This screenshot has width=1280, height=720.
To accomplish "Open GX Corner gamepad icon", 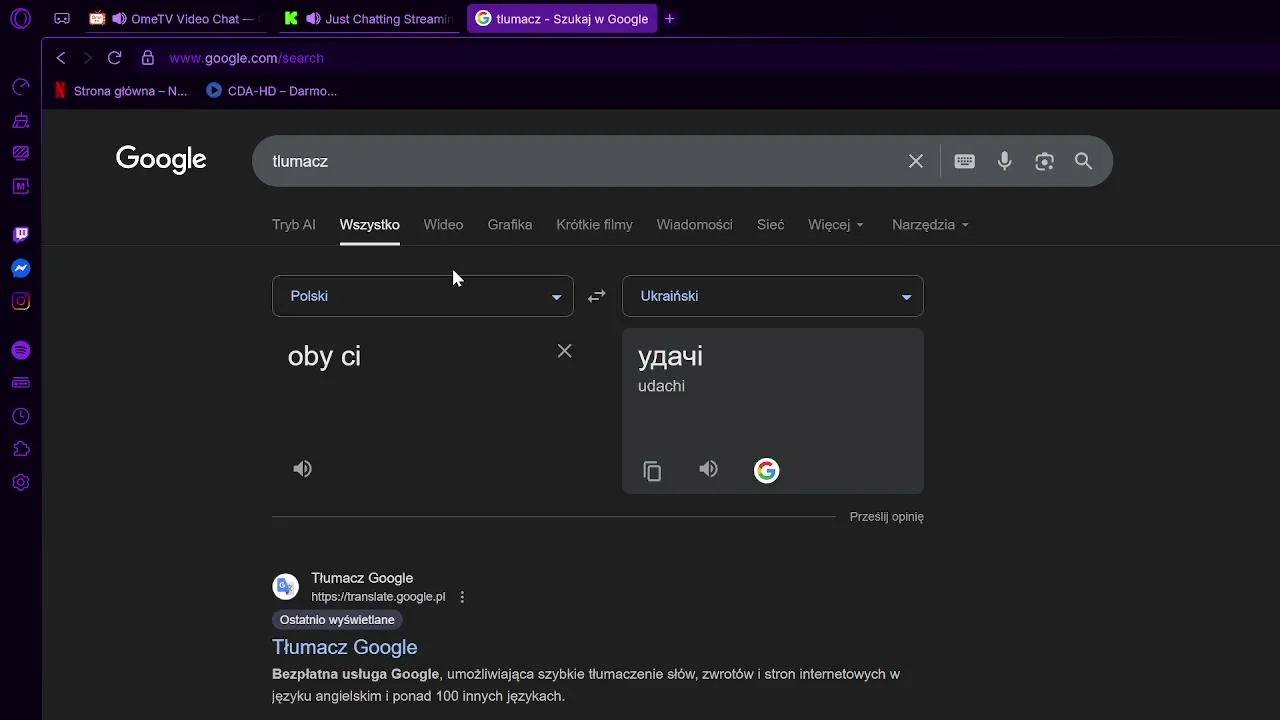I will [x=62, y=18].
